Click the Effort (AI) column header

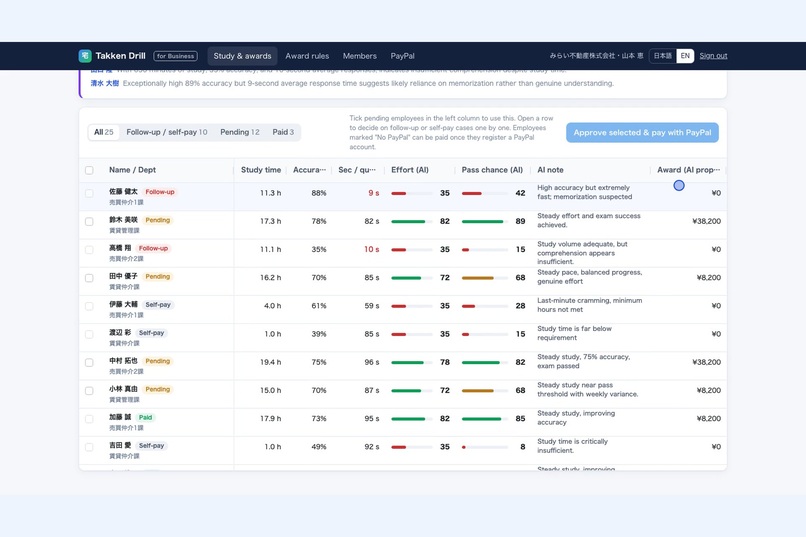pos(410,170)
